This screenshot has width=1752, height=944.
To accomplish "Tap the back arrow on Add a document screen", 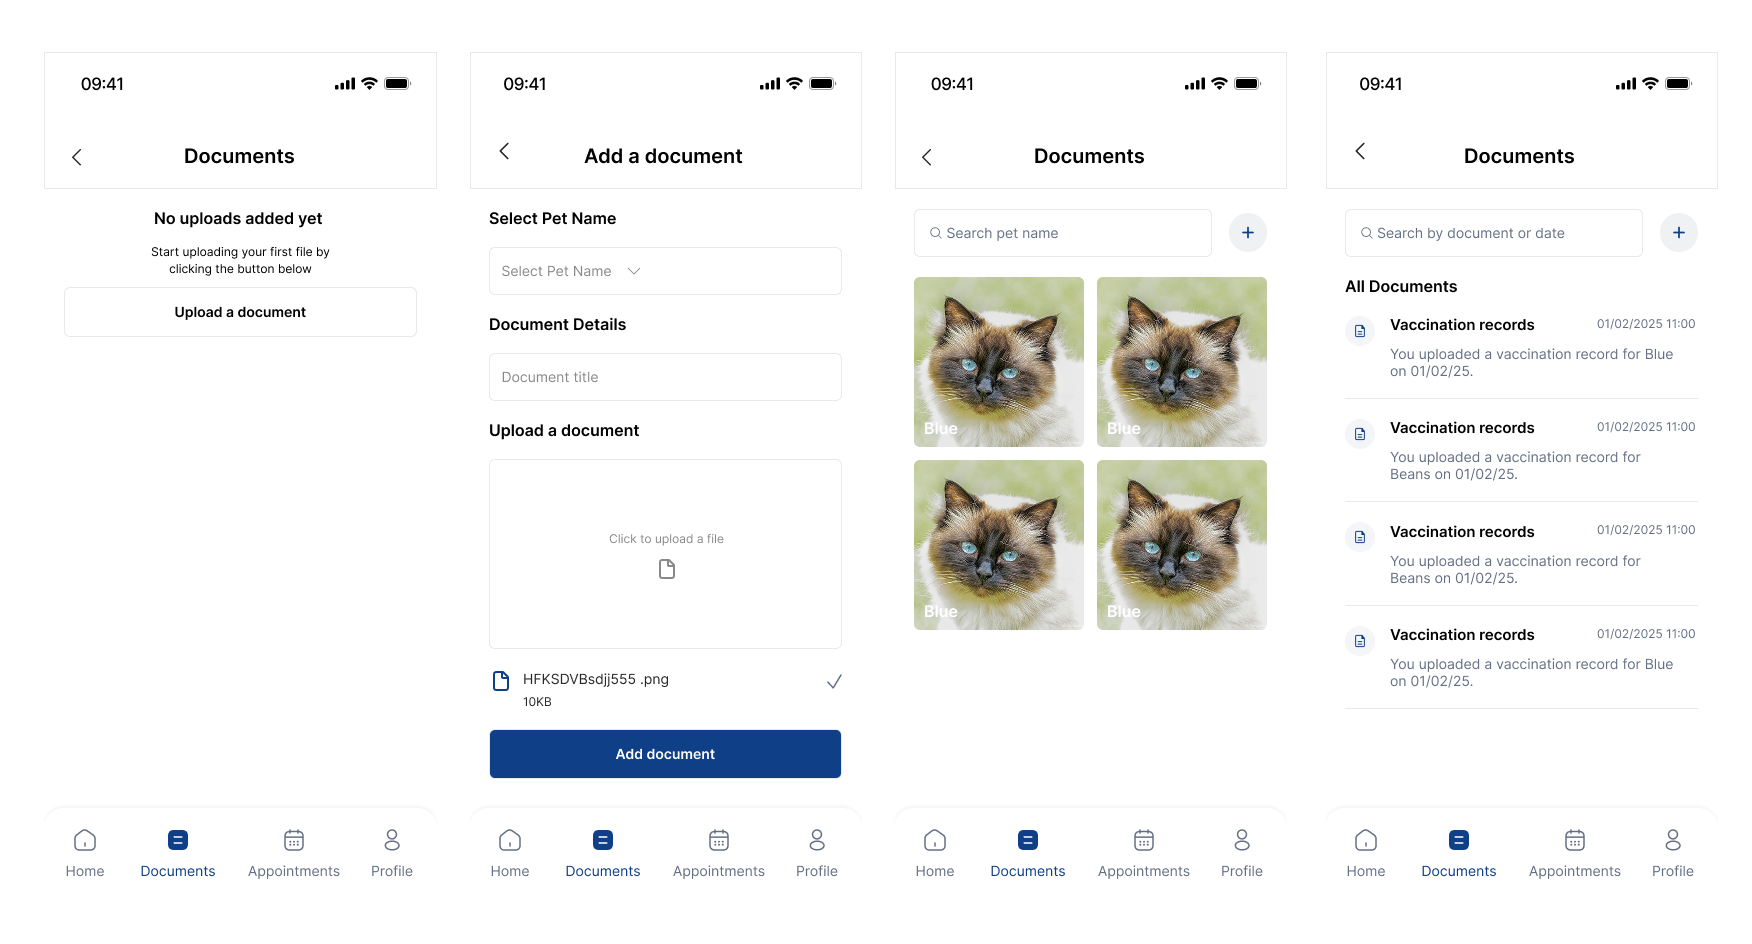I will point(504,151).
